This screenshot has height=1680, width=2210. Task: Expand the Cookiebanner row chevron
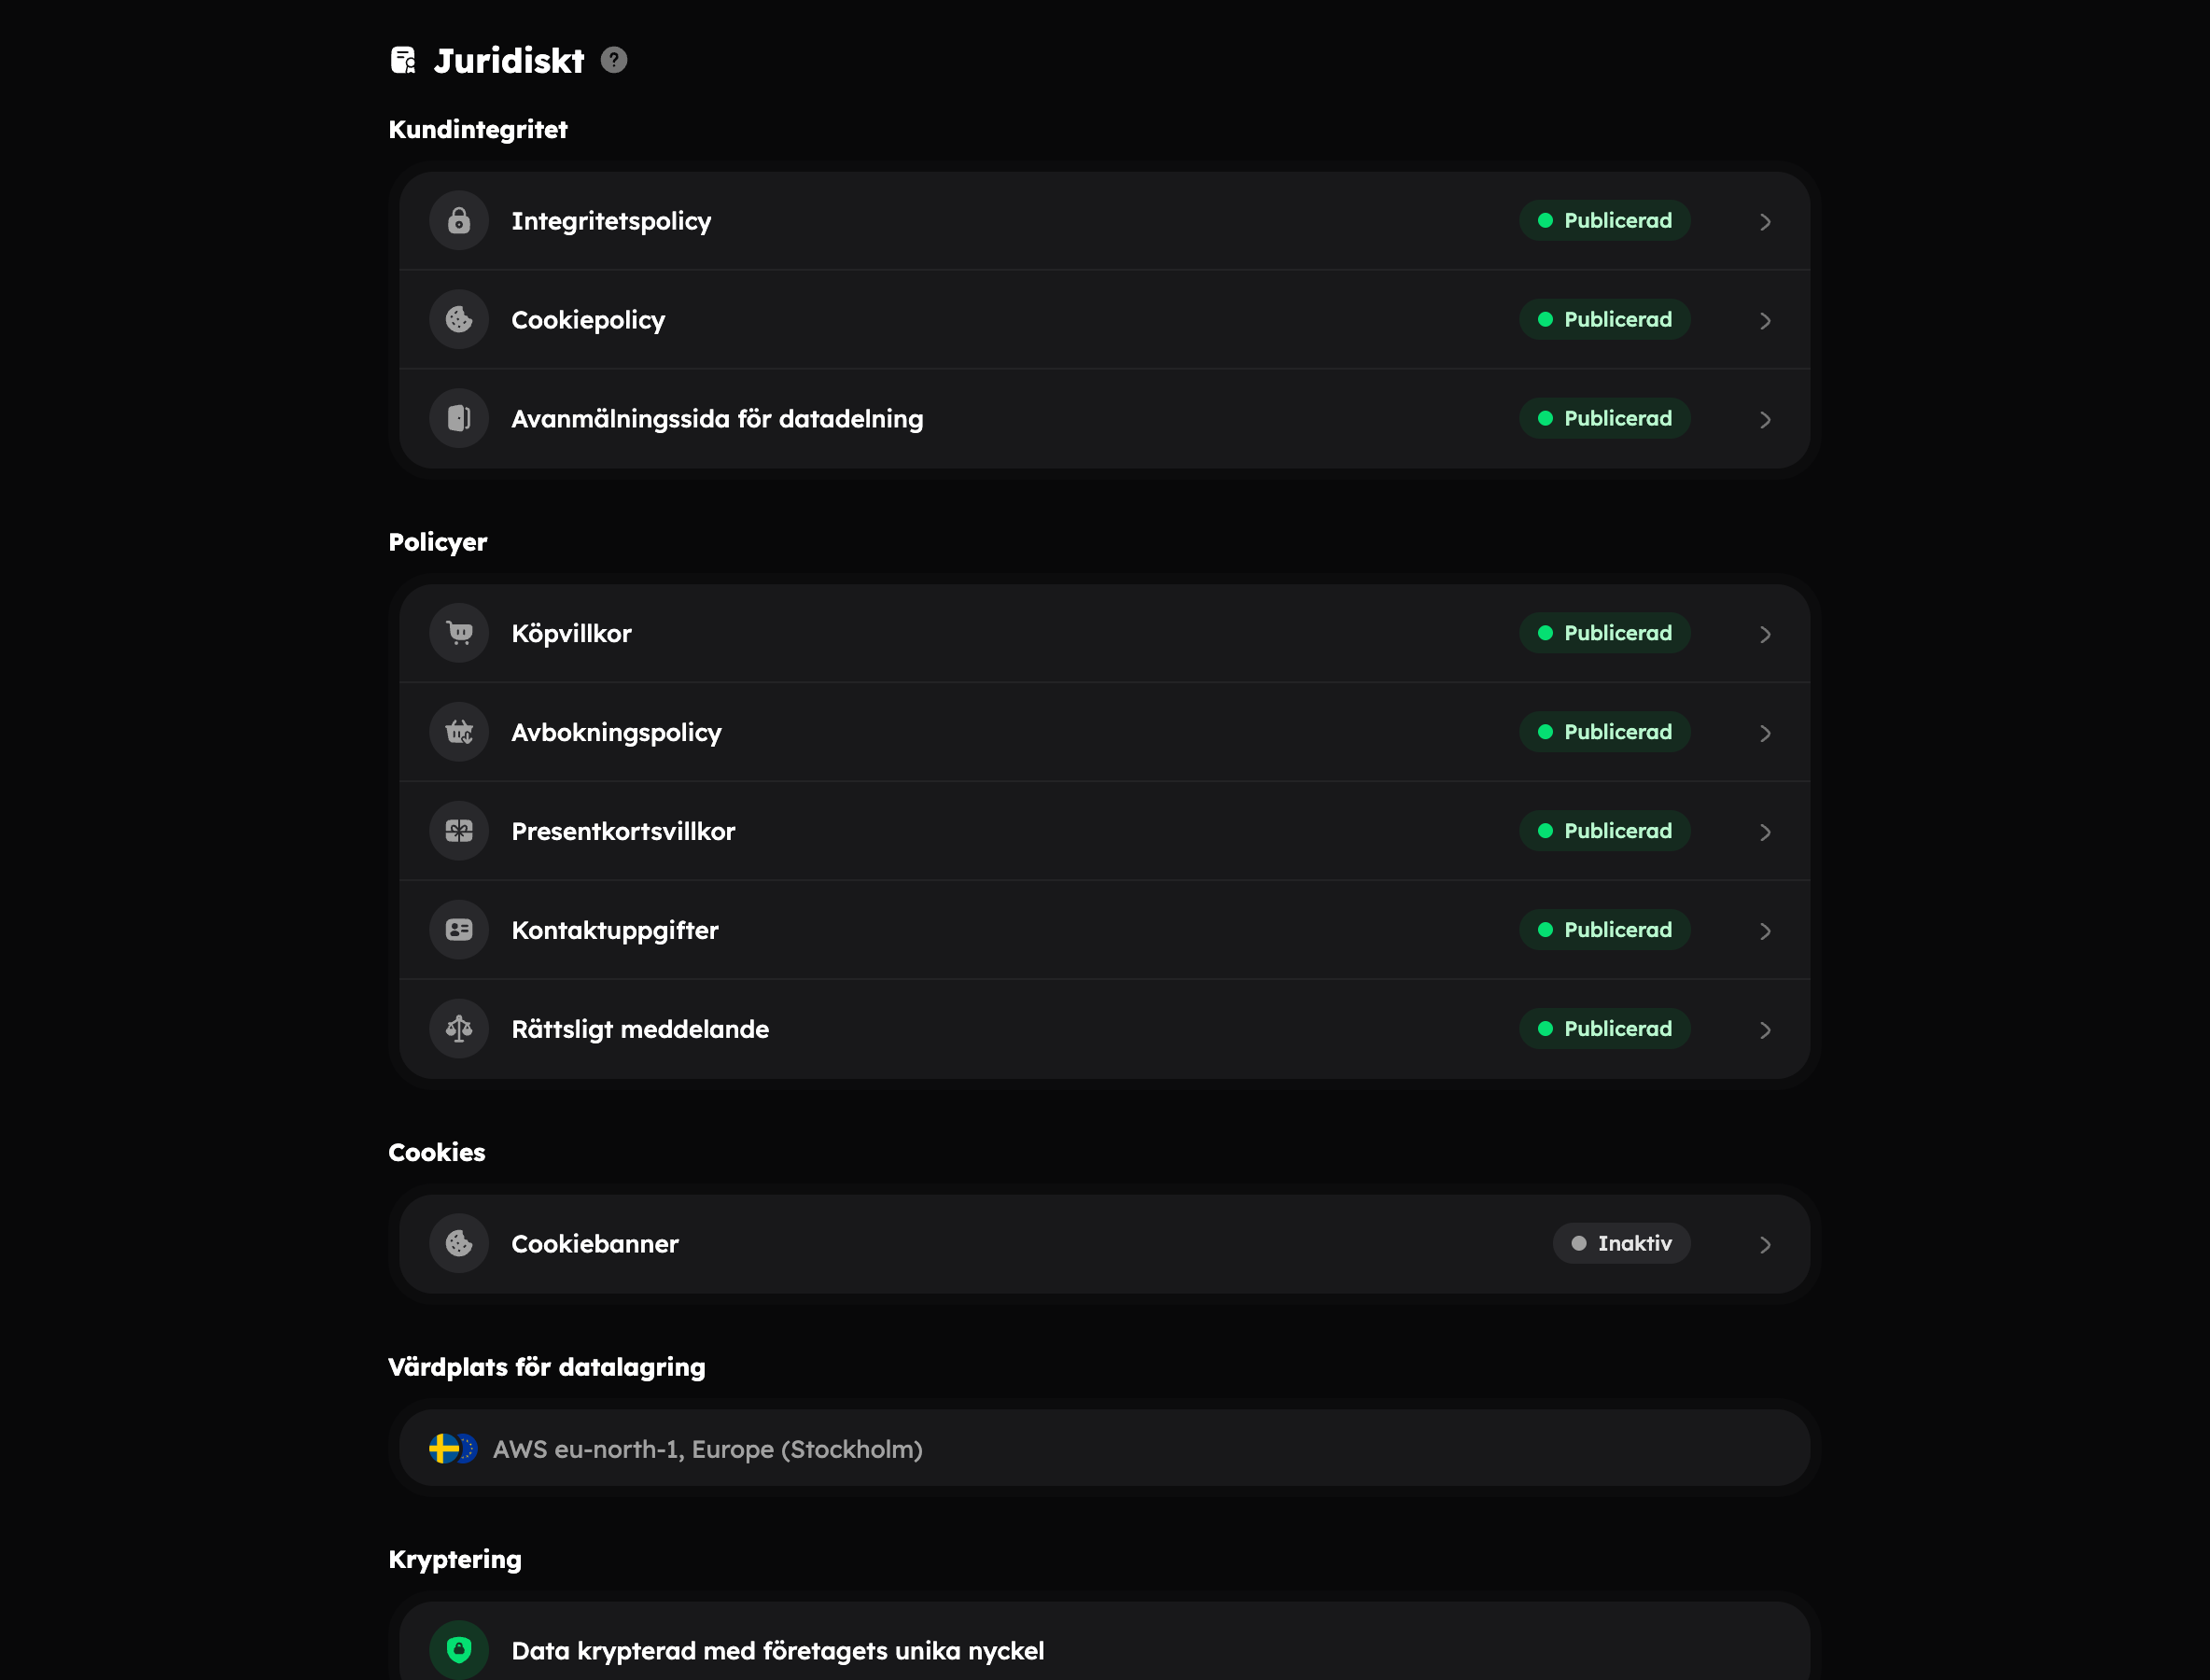1765,1244
